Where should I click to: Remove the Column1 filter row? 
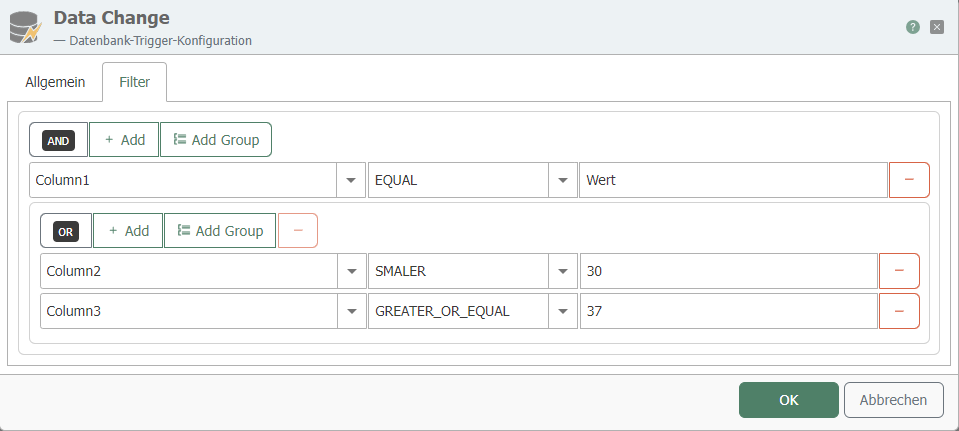(x=909, y=180)
